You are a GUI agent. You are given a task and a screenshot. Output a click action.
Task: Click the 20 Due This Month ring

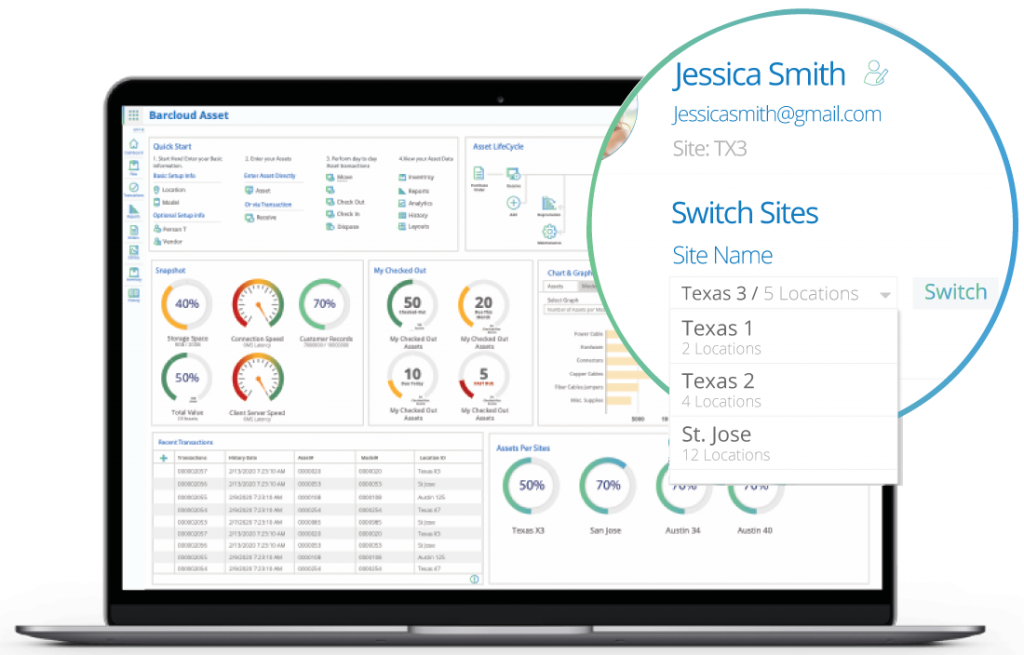click(483, 304)
